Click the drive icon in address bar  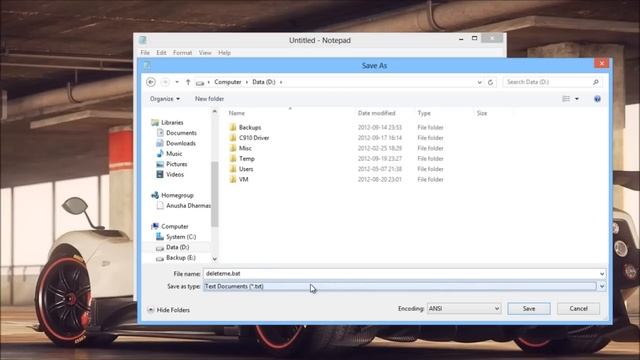[x=200, y=82]
